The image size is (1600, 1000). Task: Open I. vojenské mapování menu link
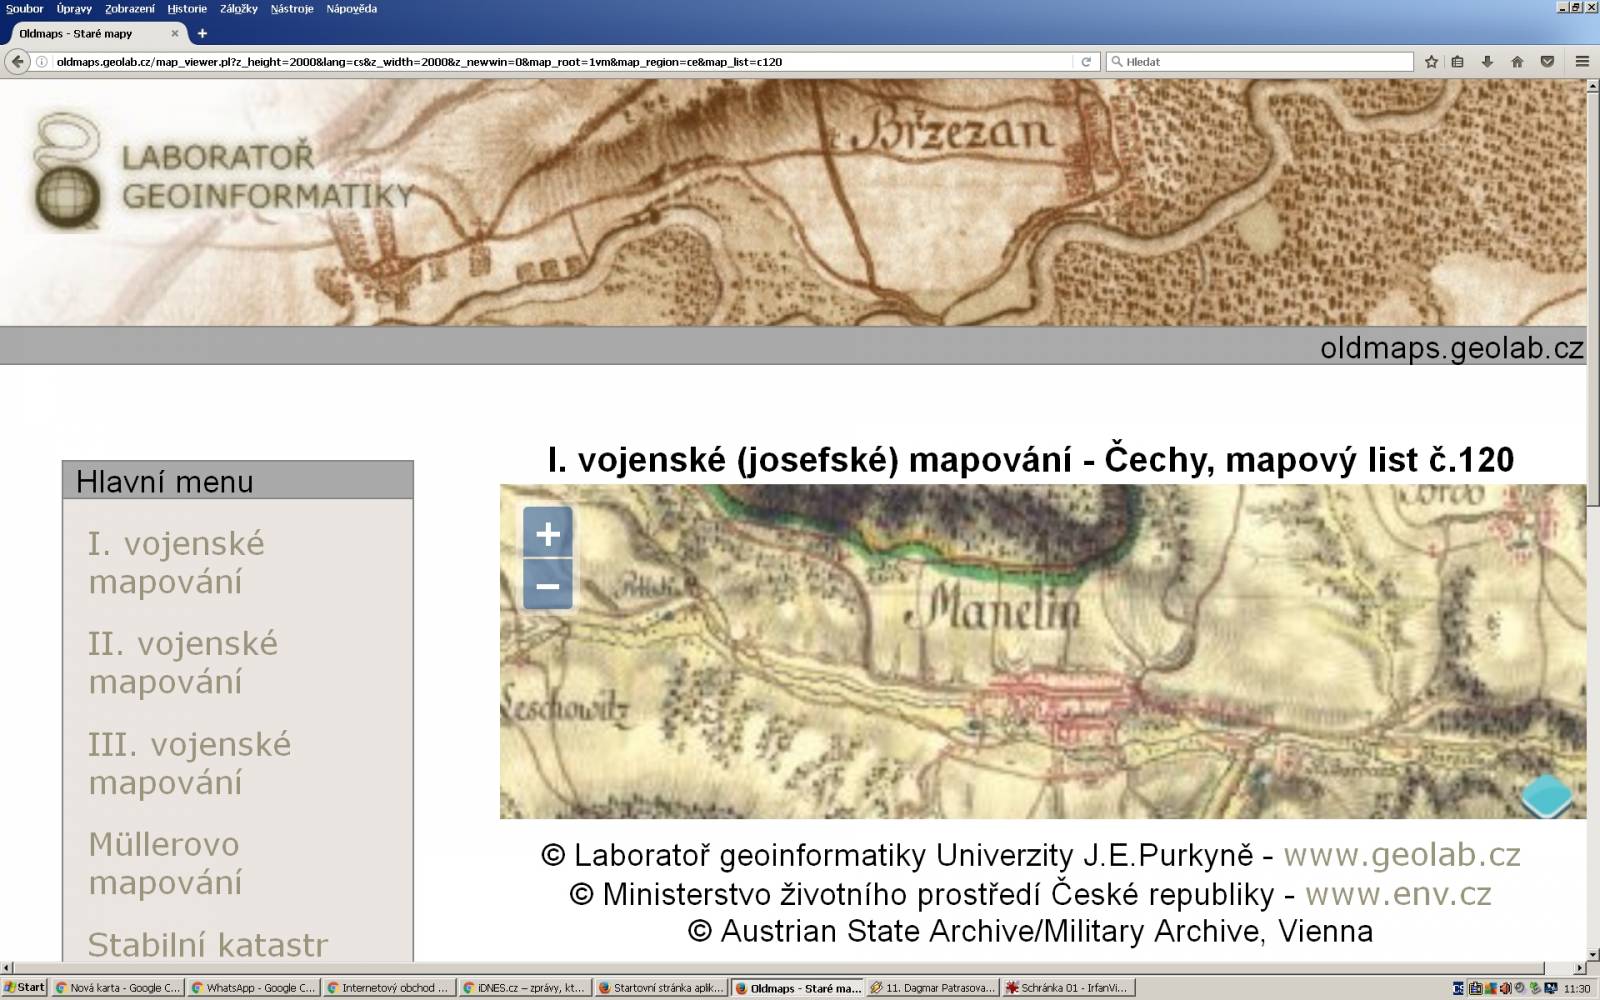point(176,563)
